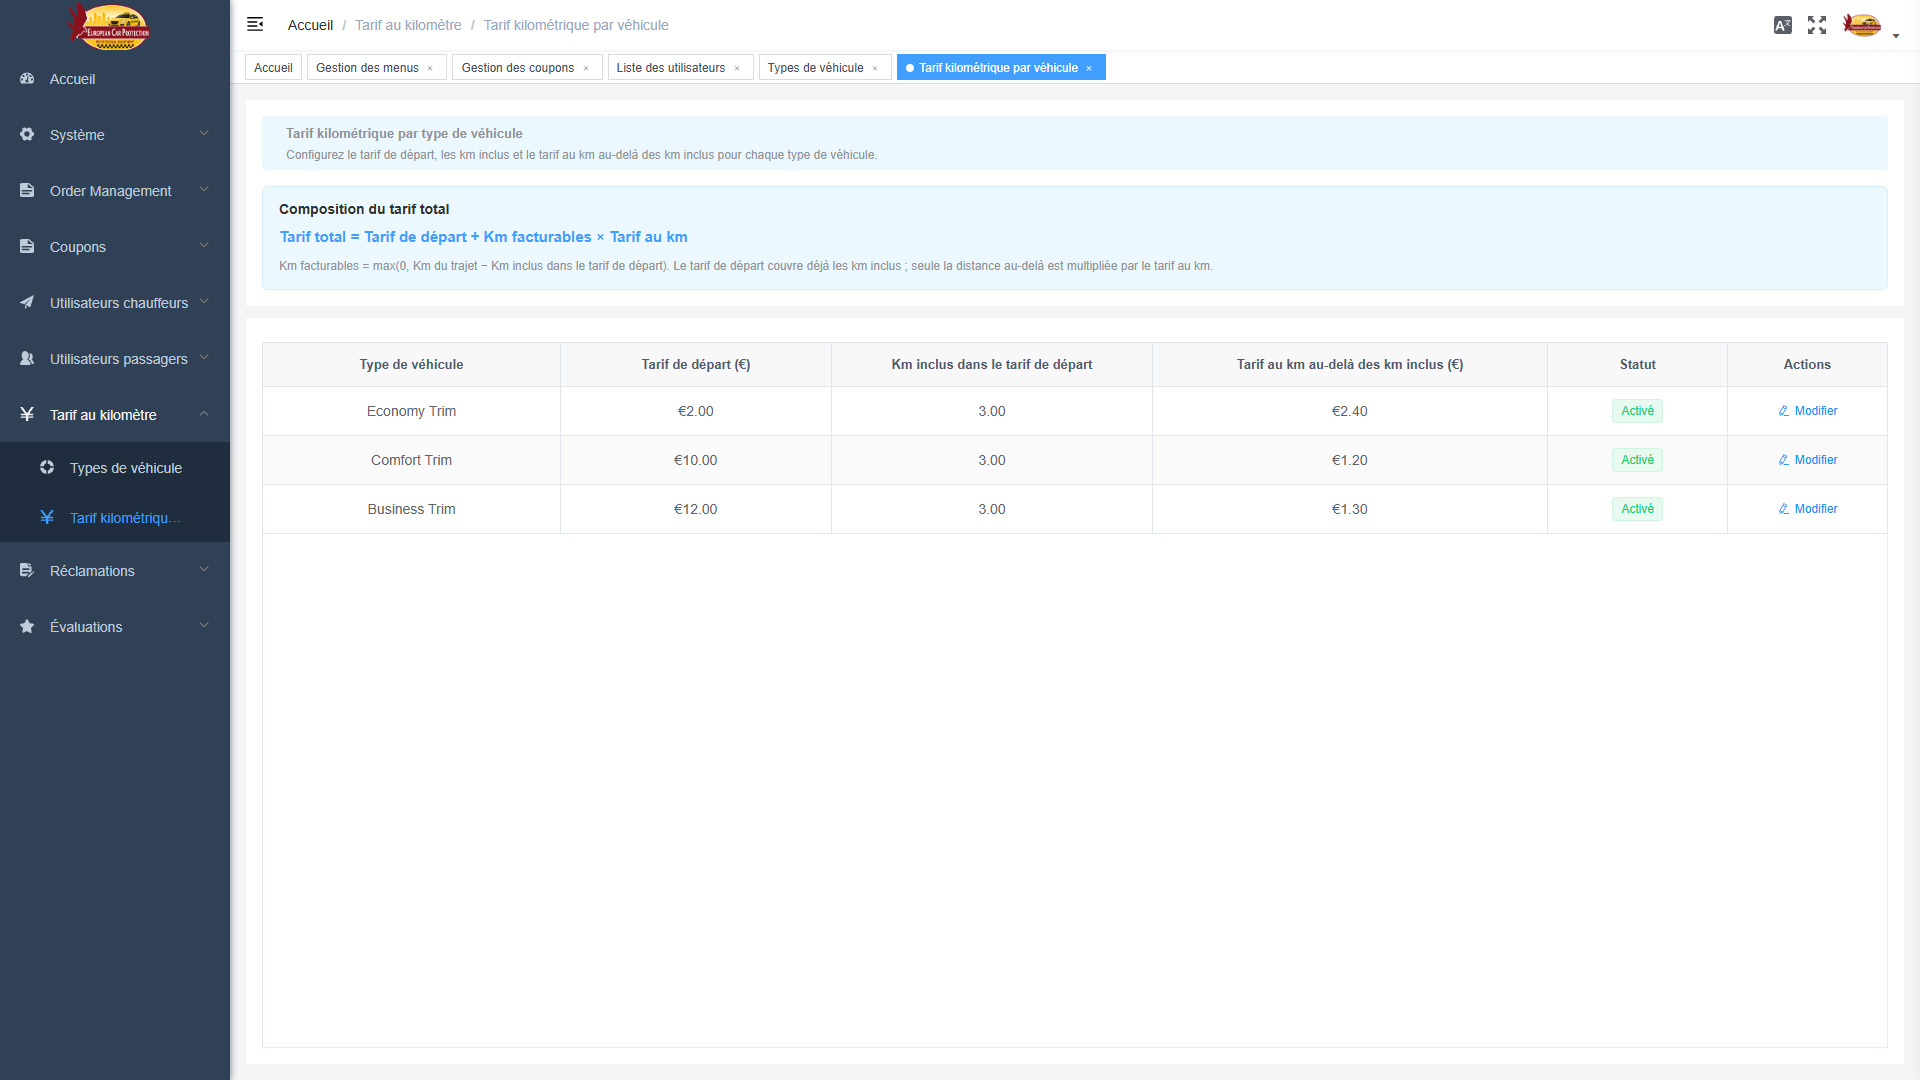Image resolution: width=1920 pixels, height=1080 pixels.
Task: Click the Évaluations star icon
Action: tap(27, 626)
